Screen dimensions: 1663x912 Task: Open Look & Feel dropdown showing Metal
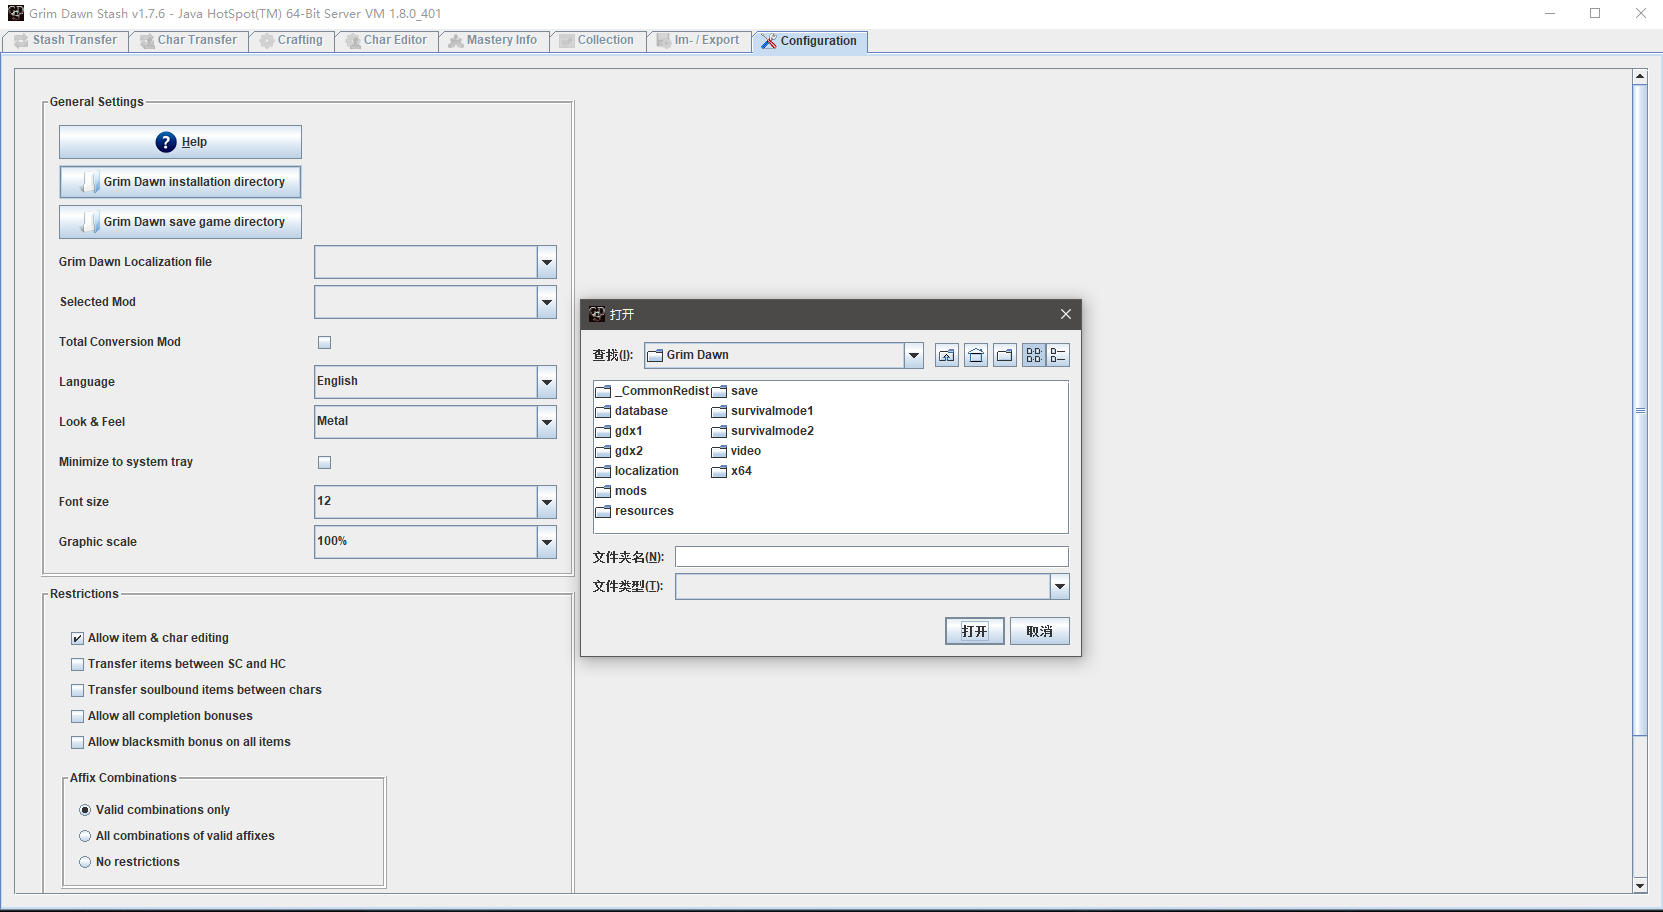[x=546, y=422]
